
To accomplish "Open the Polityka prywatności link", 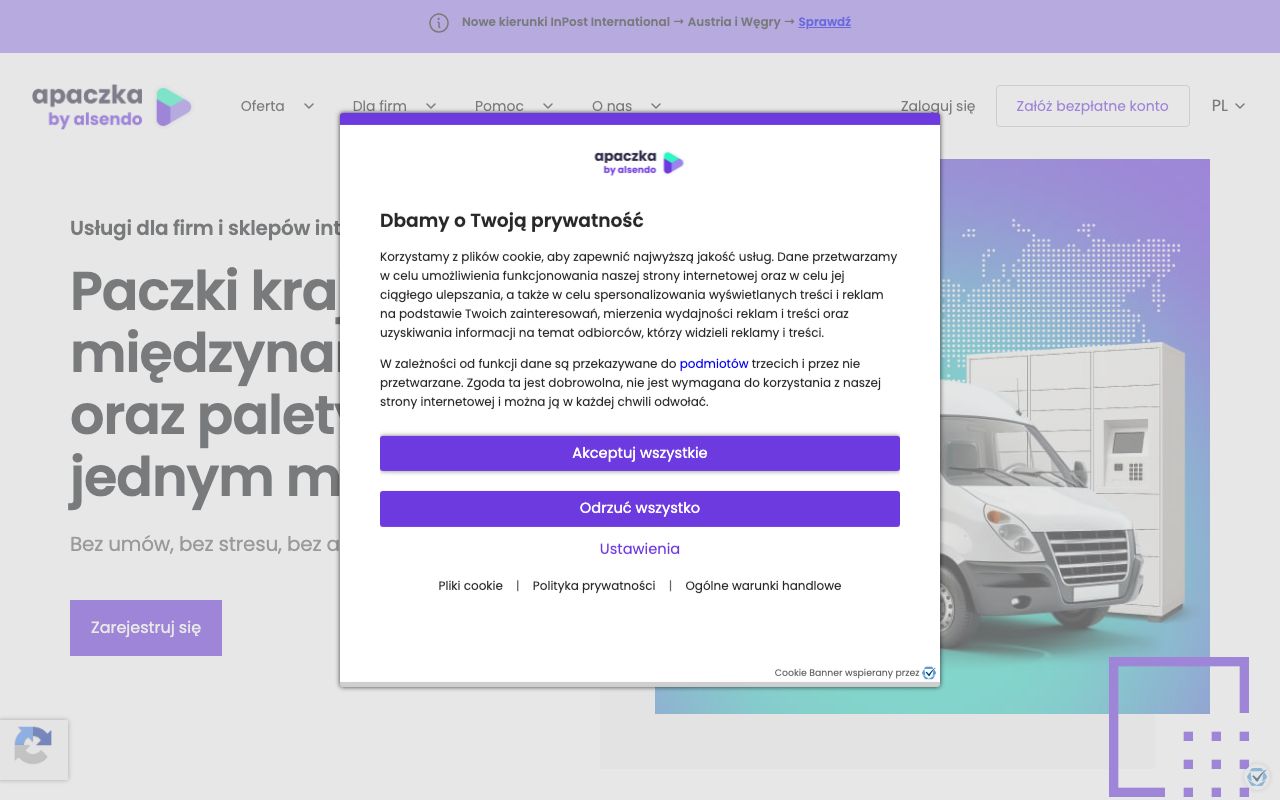I will pyautogui.click(x=594, y=586).
